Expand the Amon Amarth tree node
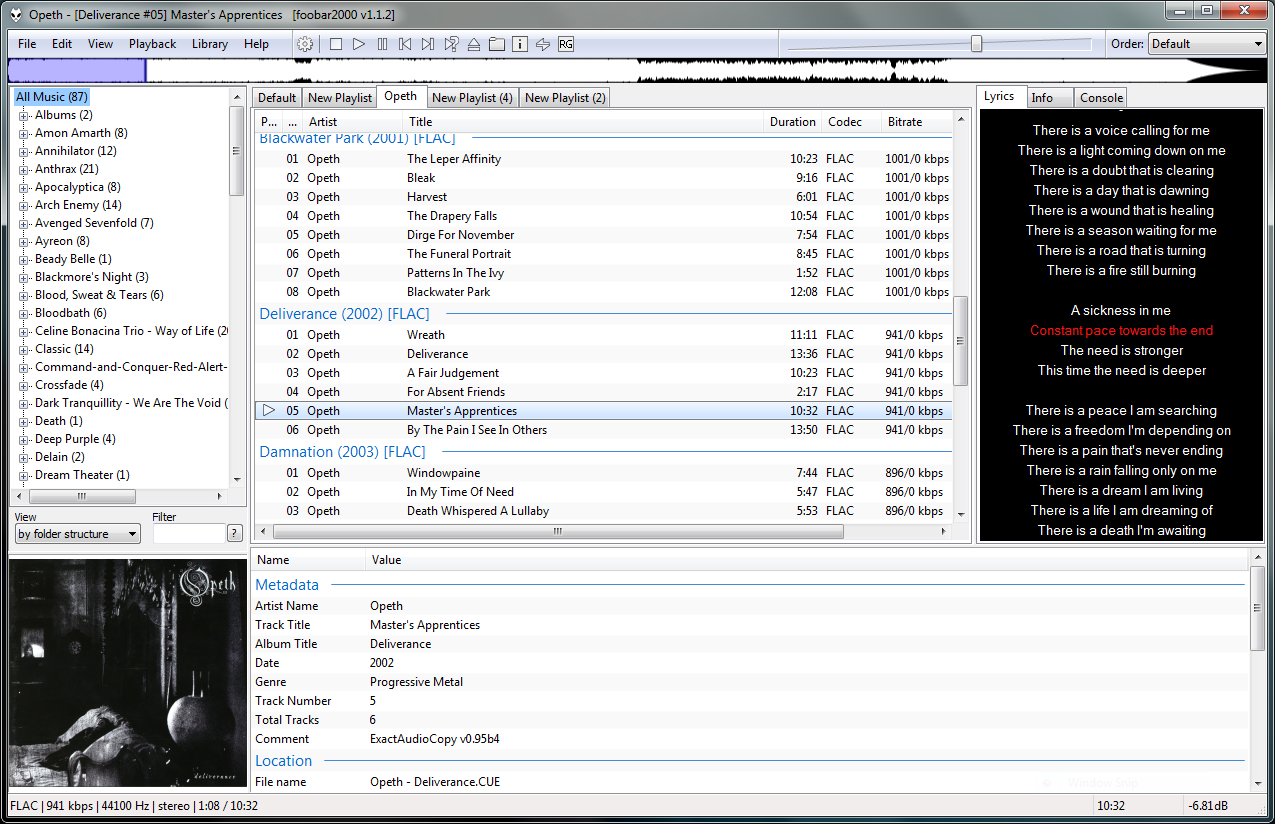The width and height of the screenshot is (1275, 824). (24, 133)
